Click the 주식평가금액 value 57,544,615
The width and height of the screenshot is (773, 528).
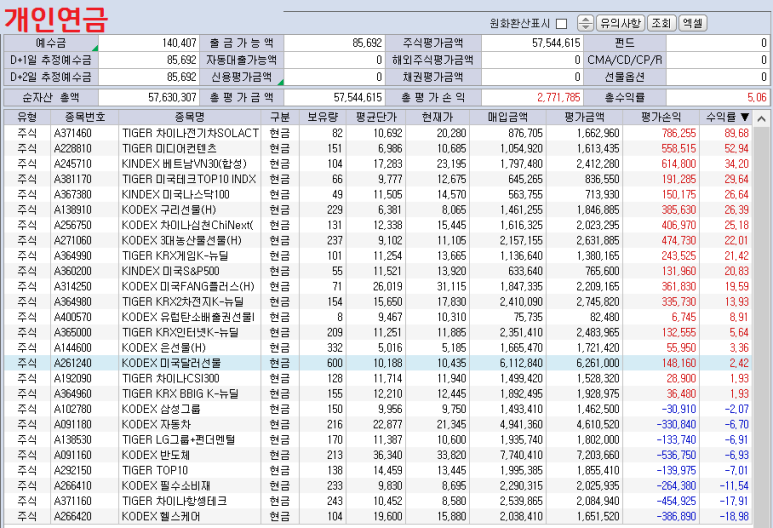point(556,43)
